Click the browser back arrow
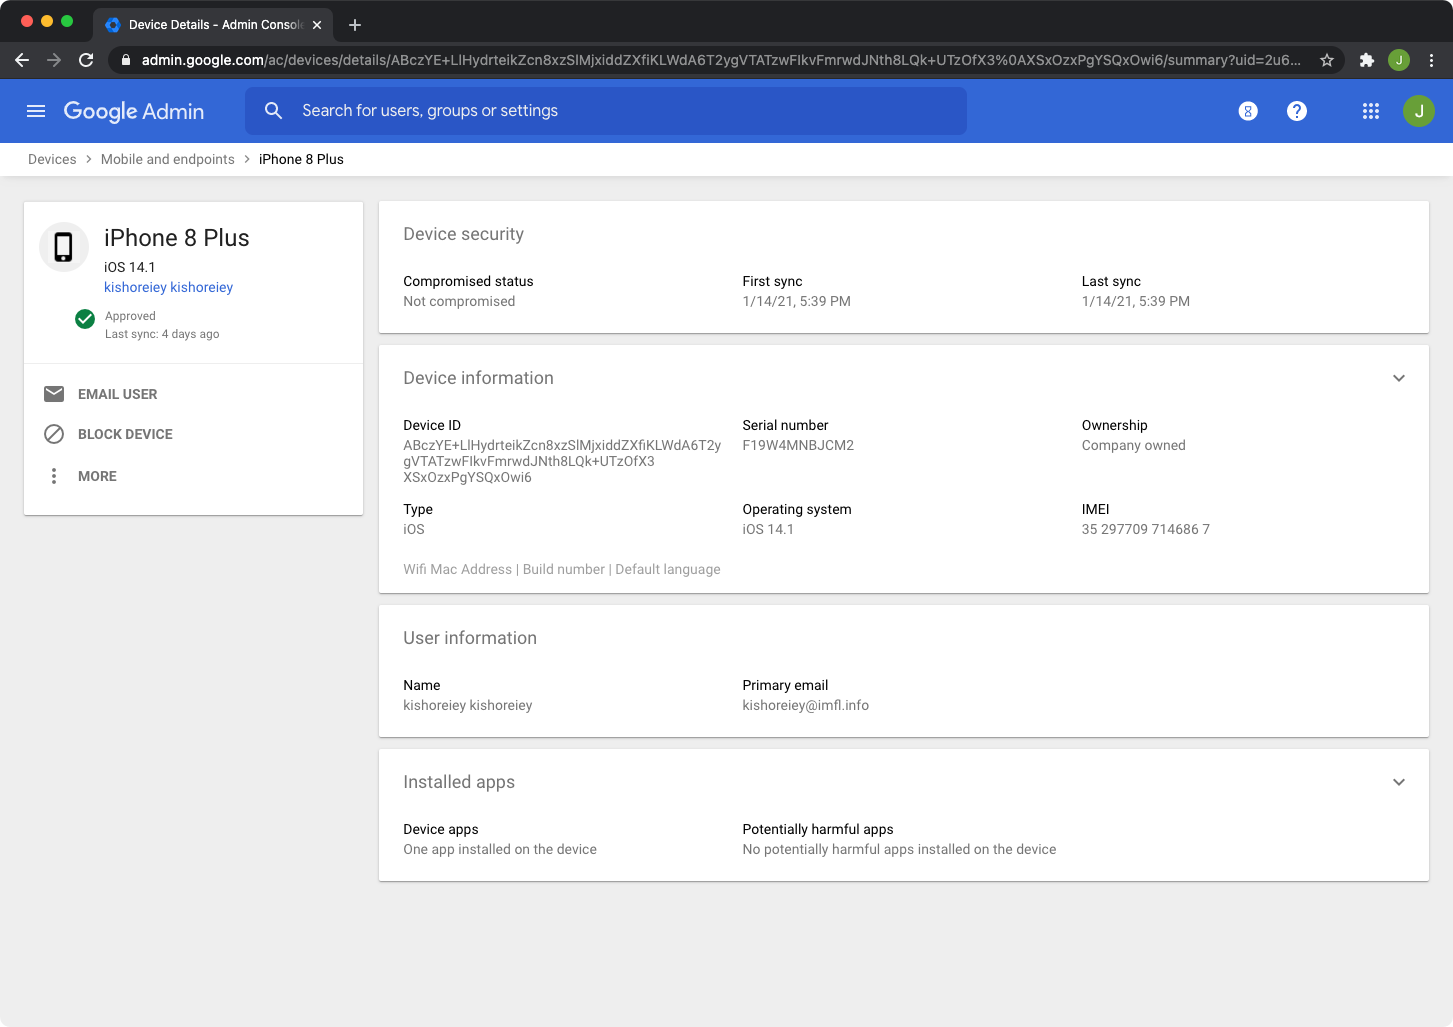1453x1027 pixels. (22, 60)
